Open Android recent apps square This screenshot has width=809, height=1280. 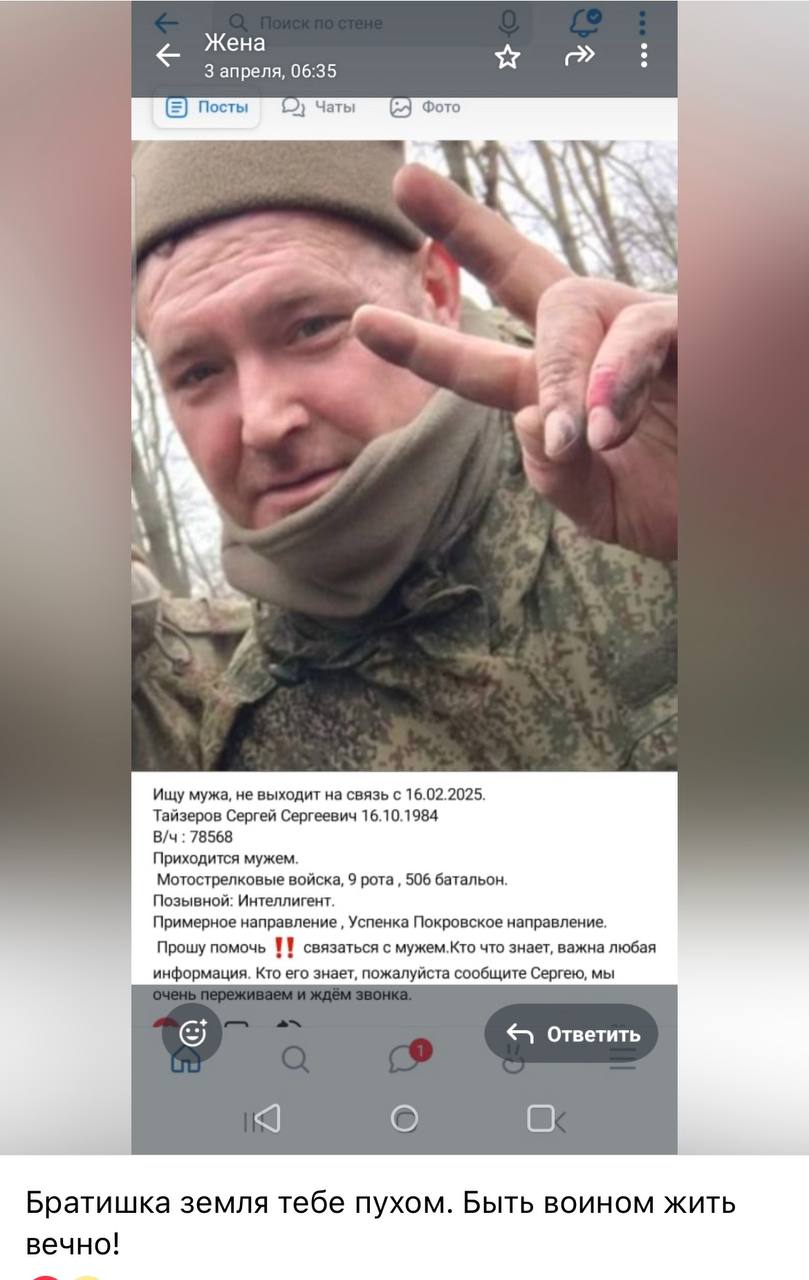[x=546, y=1118]
